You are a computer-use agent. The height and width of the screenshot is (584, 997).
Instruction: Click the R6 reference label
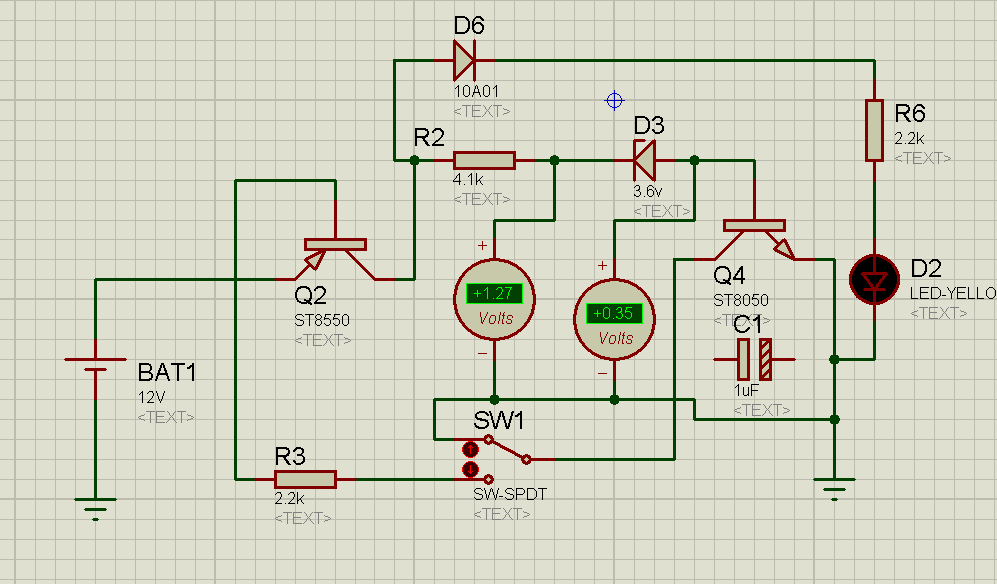coord(910,114)
